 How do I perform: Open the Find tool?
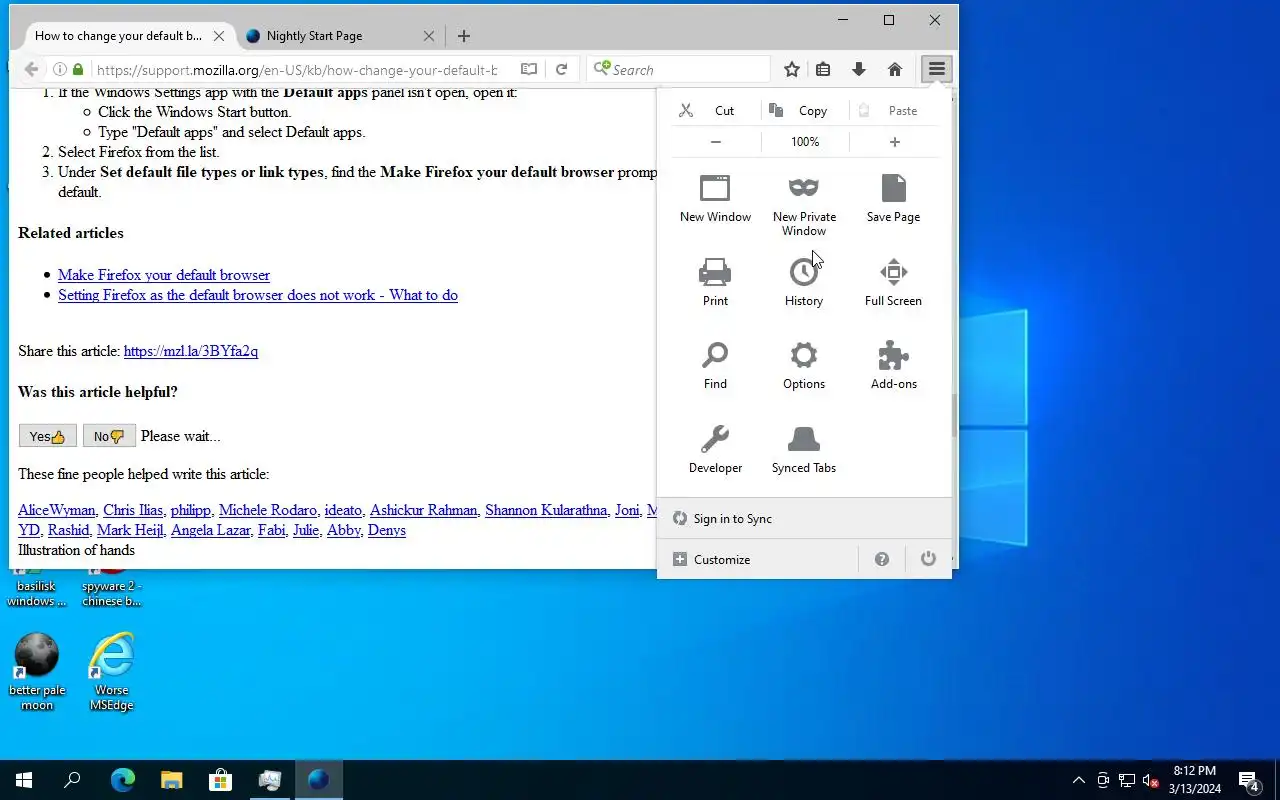coord(715,365)
